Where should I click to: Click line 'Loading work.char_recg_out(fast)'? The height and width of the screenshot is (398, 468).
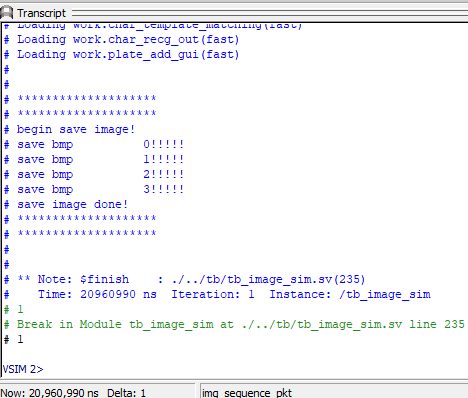[x=122, y=40]
